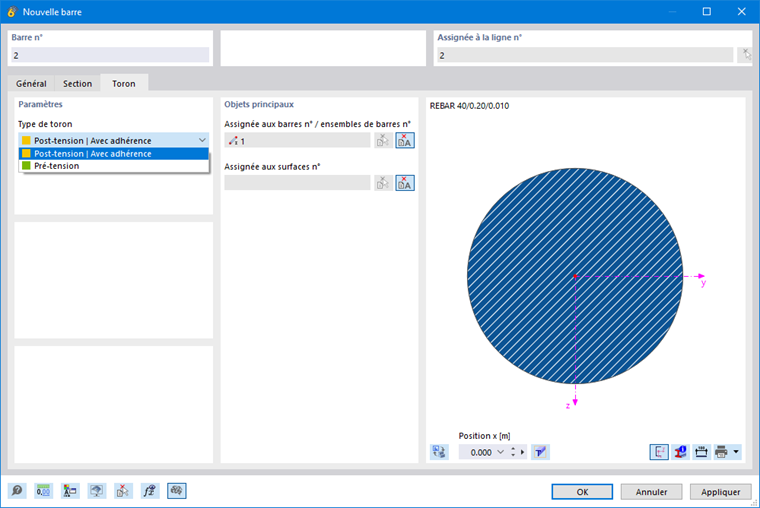Click the fourth icon in the bottom toolbar
760x508 pixels.
coord(96,491)
